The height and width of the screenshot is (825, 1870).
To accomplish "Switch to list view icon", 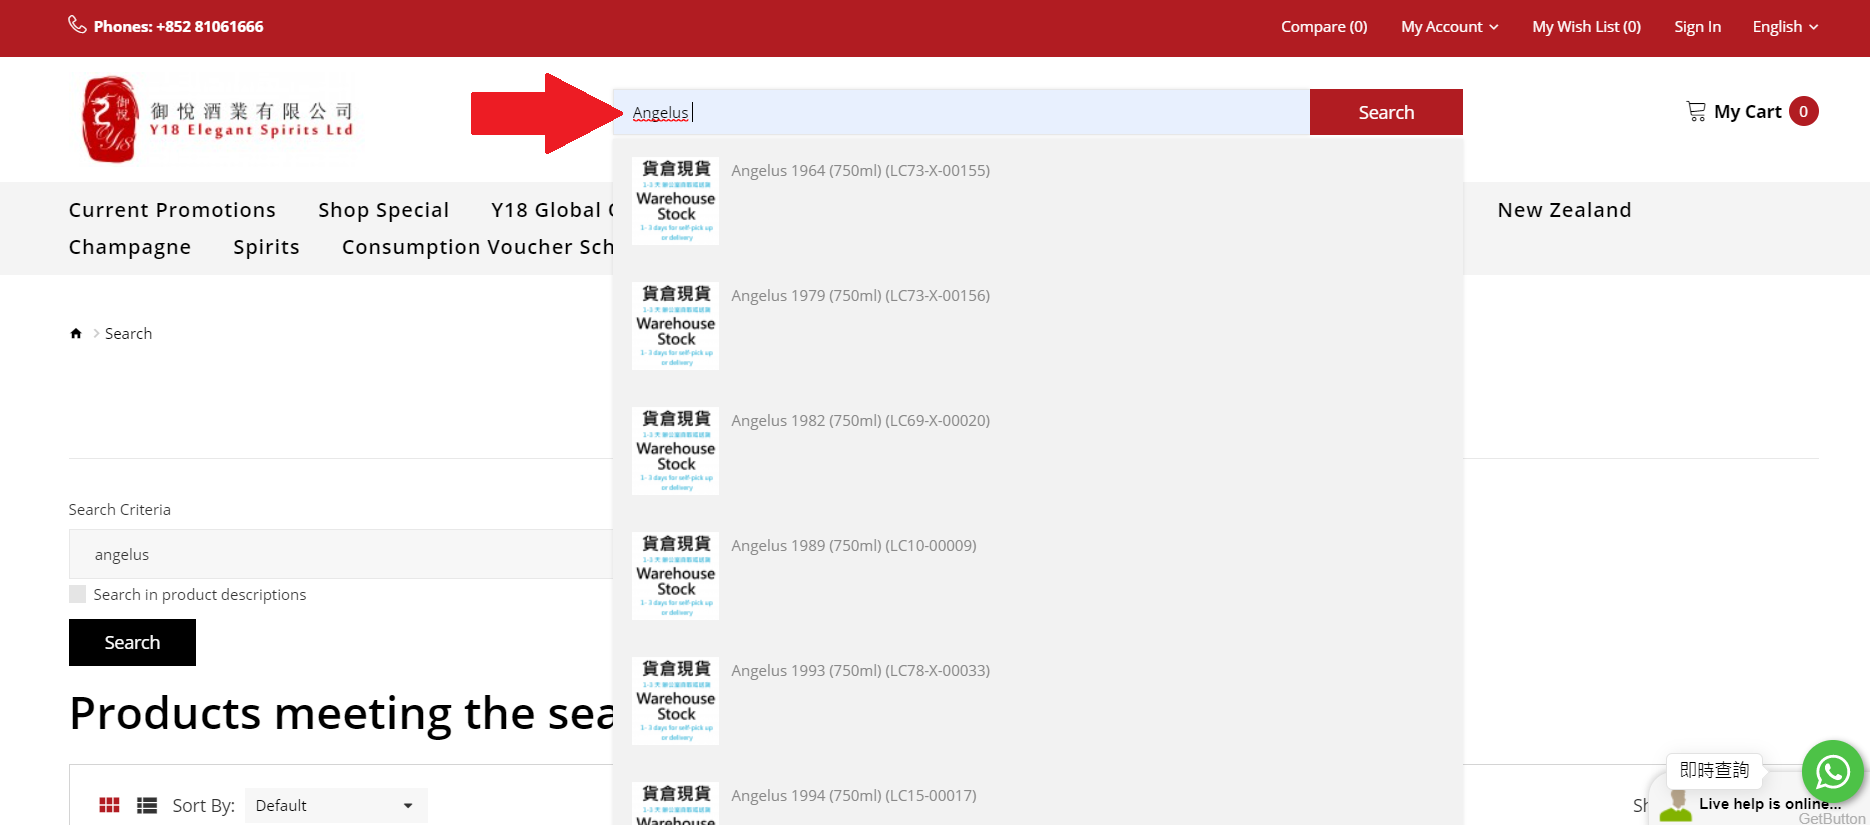I will click(147, 805).
